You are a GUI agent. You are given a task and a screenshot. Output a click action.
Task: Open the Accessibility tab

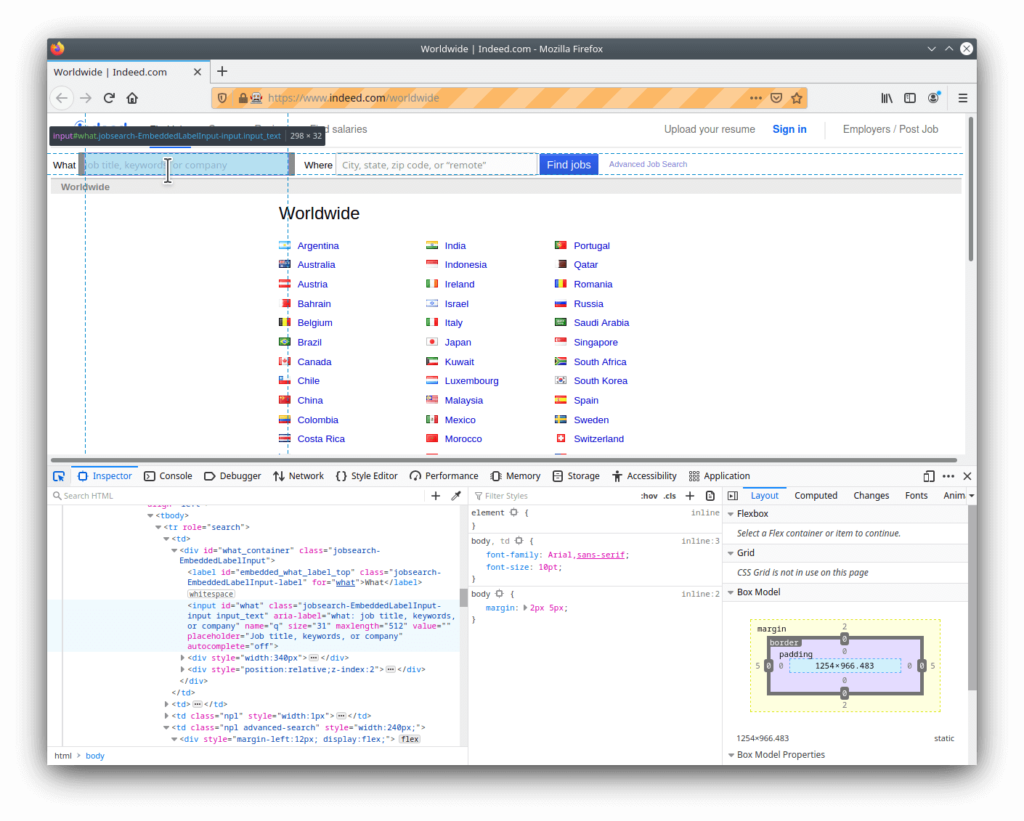[644, 476]
